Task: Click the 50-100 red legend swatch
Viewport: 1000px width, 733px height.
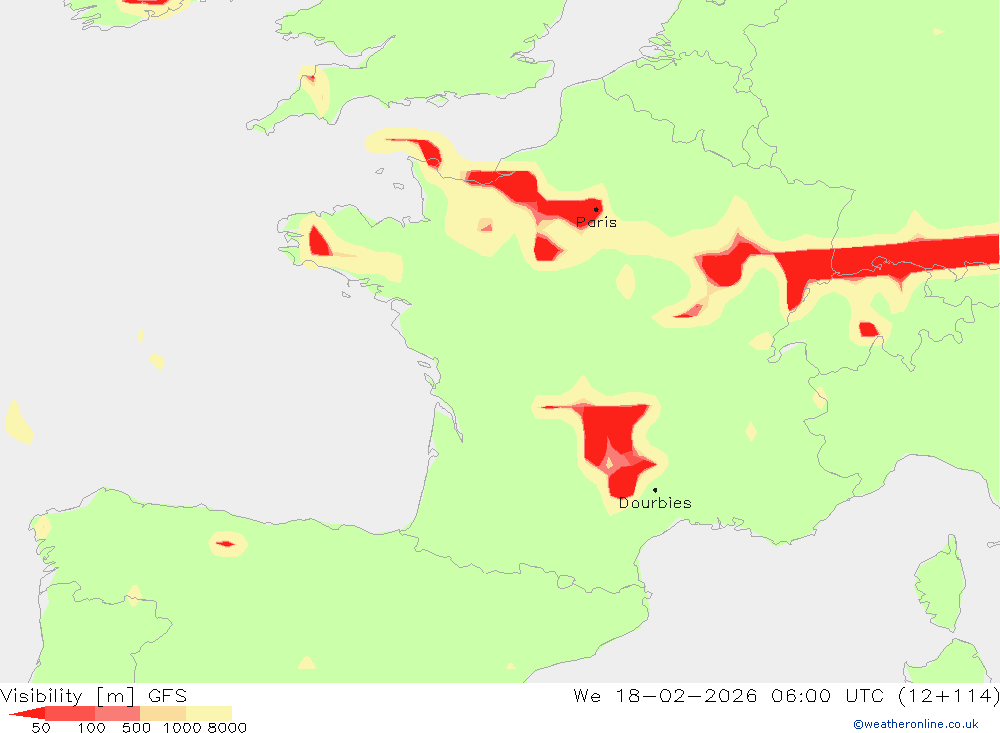Action: pyautogui.click(x=70, y=713)
